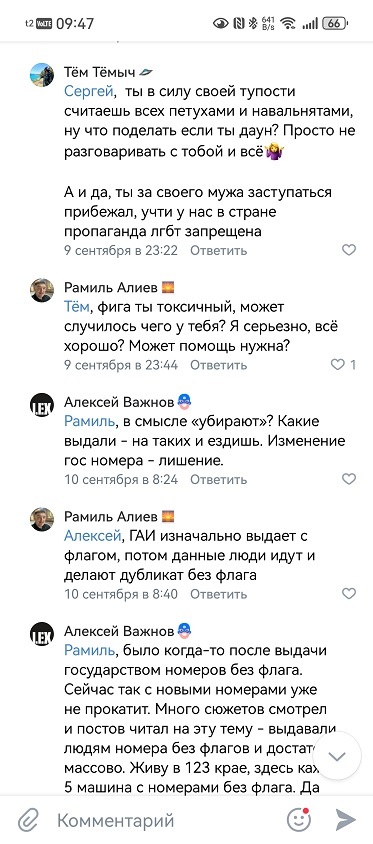Tap the paperclip attachment icon
Image resolution: width=373 pixels, height=844 pixels.
27,820
